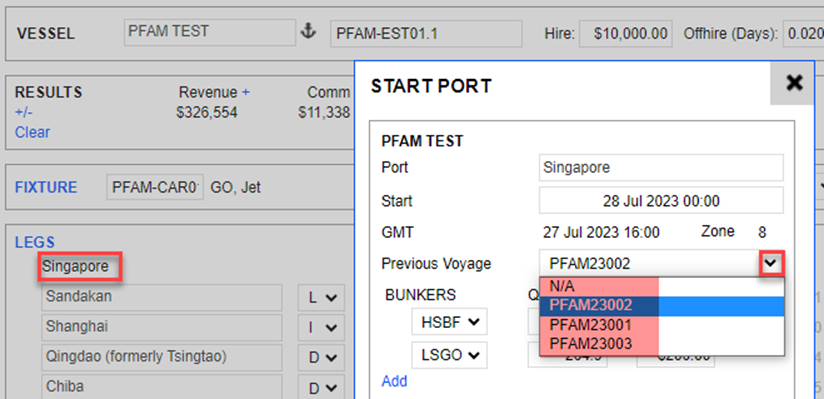Image resolution: width=824 pixels, height=399 pixels.
Task: Click the Add bunker link
Action: click(x=394, y=381)
